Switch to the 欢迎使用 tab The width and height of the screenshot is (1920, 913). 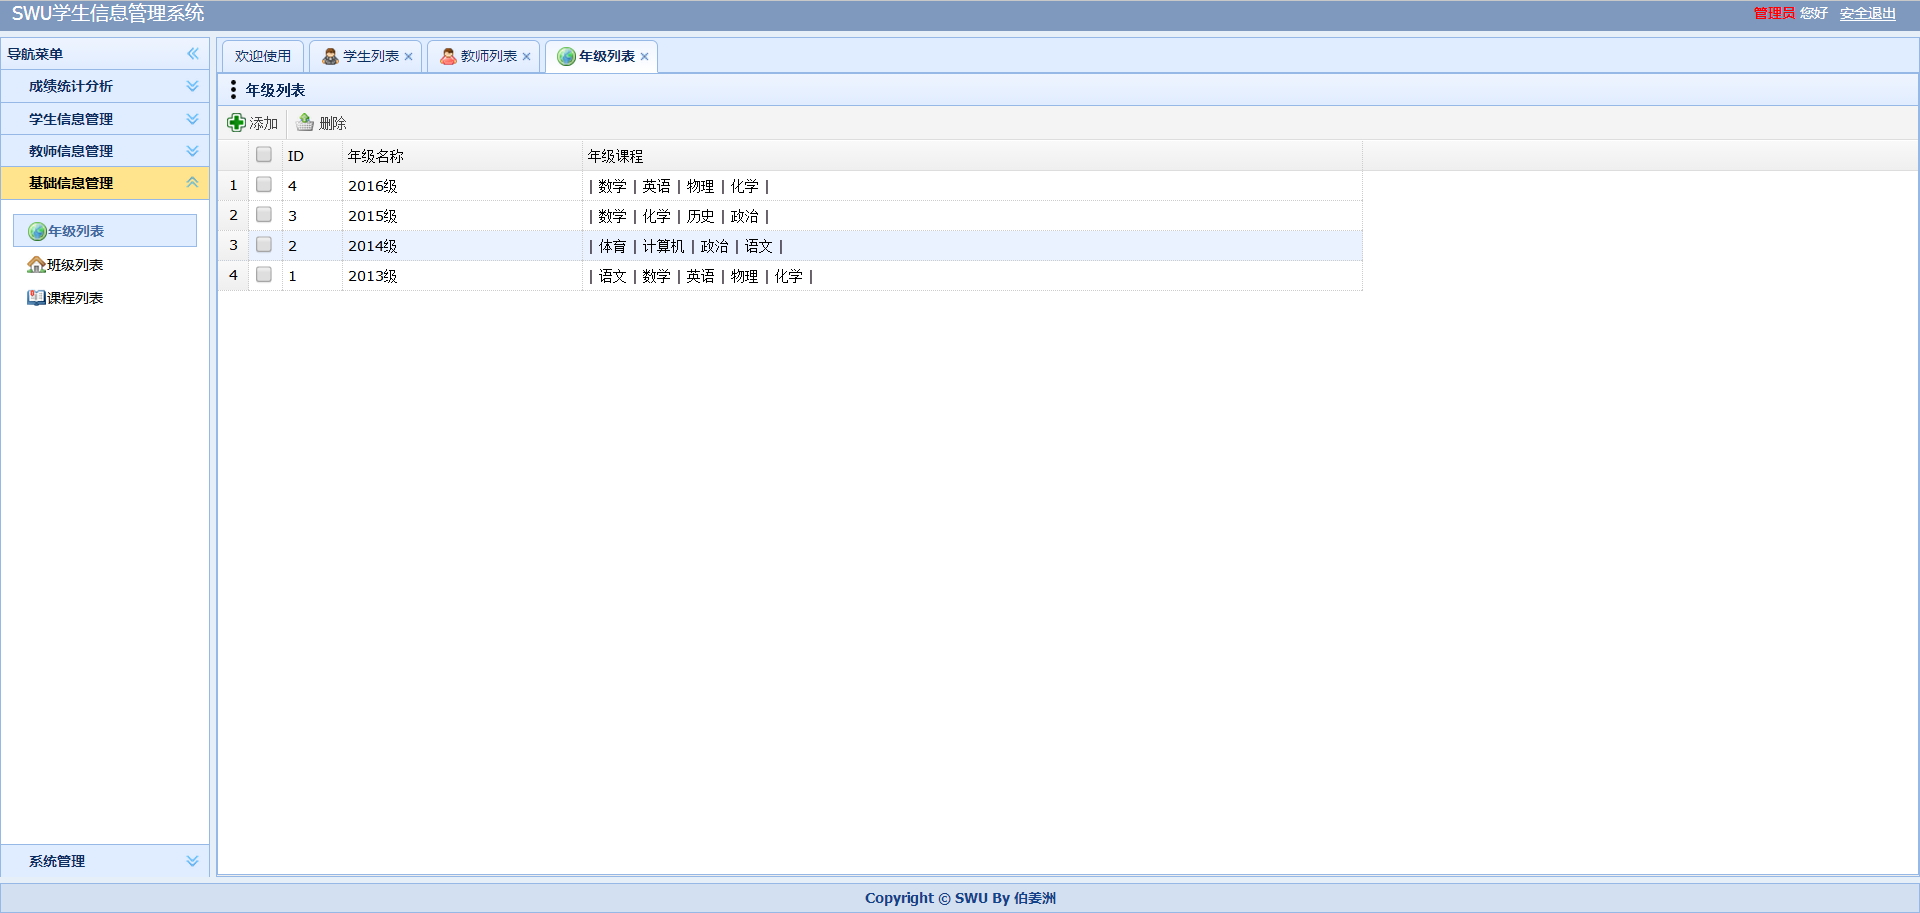[262, 56]
